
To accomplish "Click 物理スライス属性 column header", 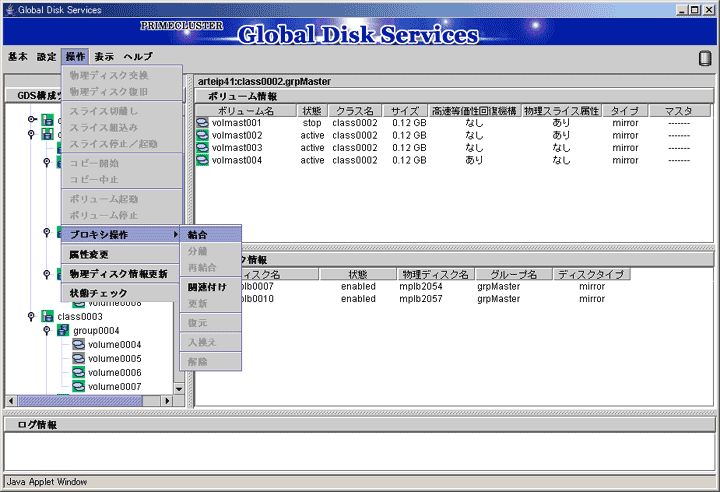I will (562, 111).
